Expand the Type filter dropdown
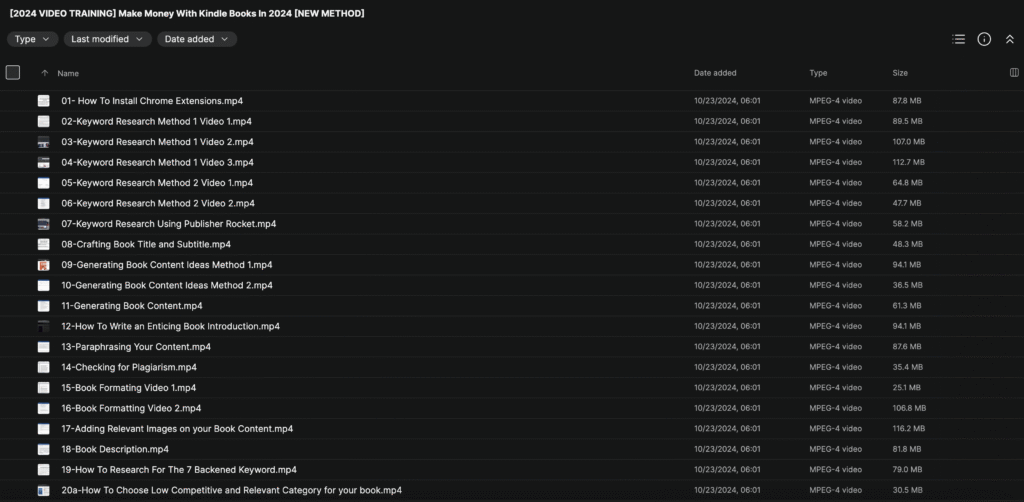This screenshot has height=502, width=1024. [32, 39]
